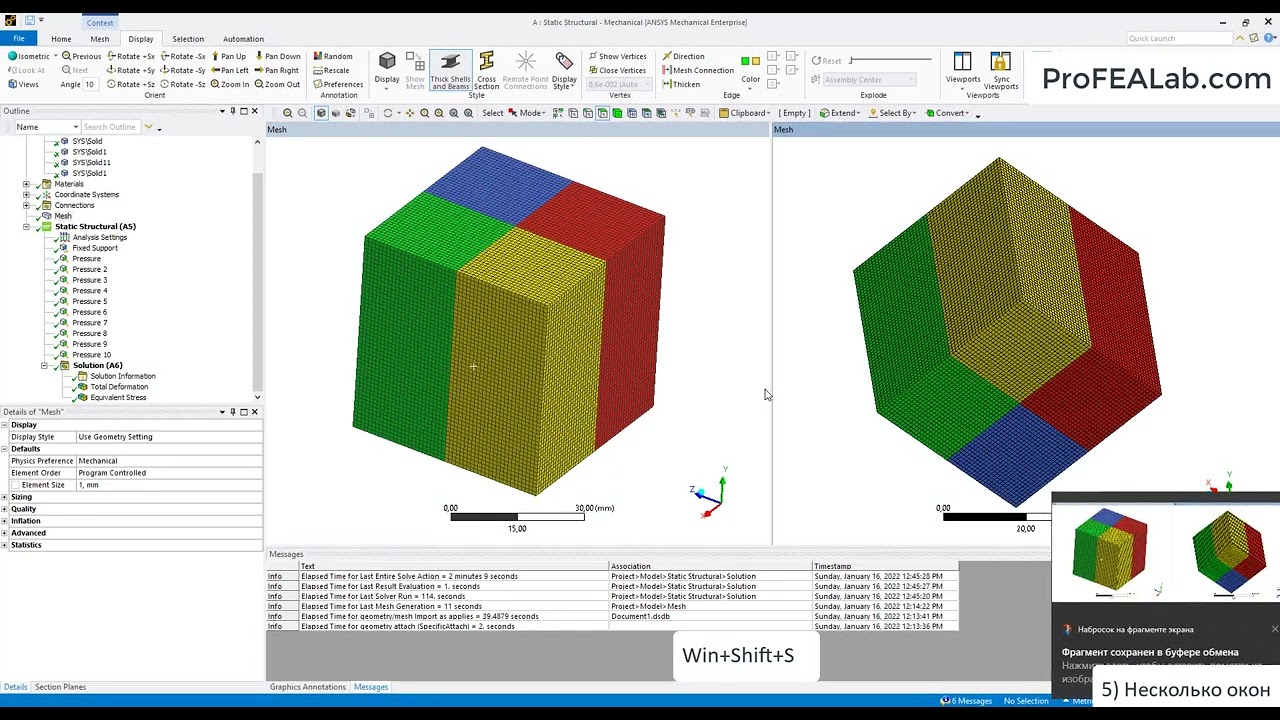This screenshot has height=720, width=1280.
Task: Open the Section Planes tab
Action: coord(60,687)
